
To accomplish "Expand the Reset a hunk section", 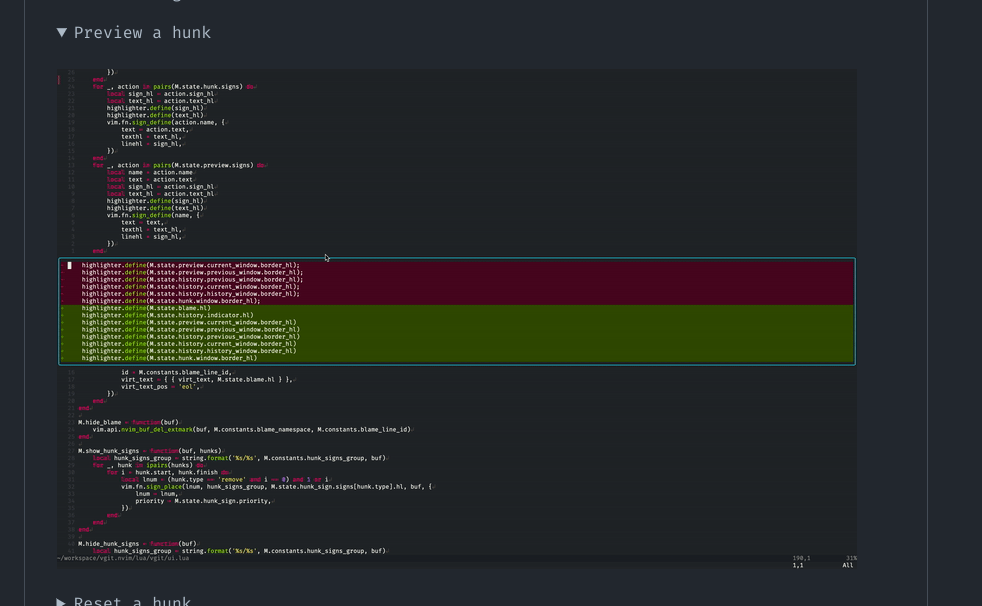I will point(62,600).
